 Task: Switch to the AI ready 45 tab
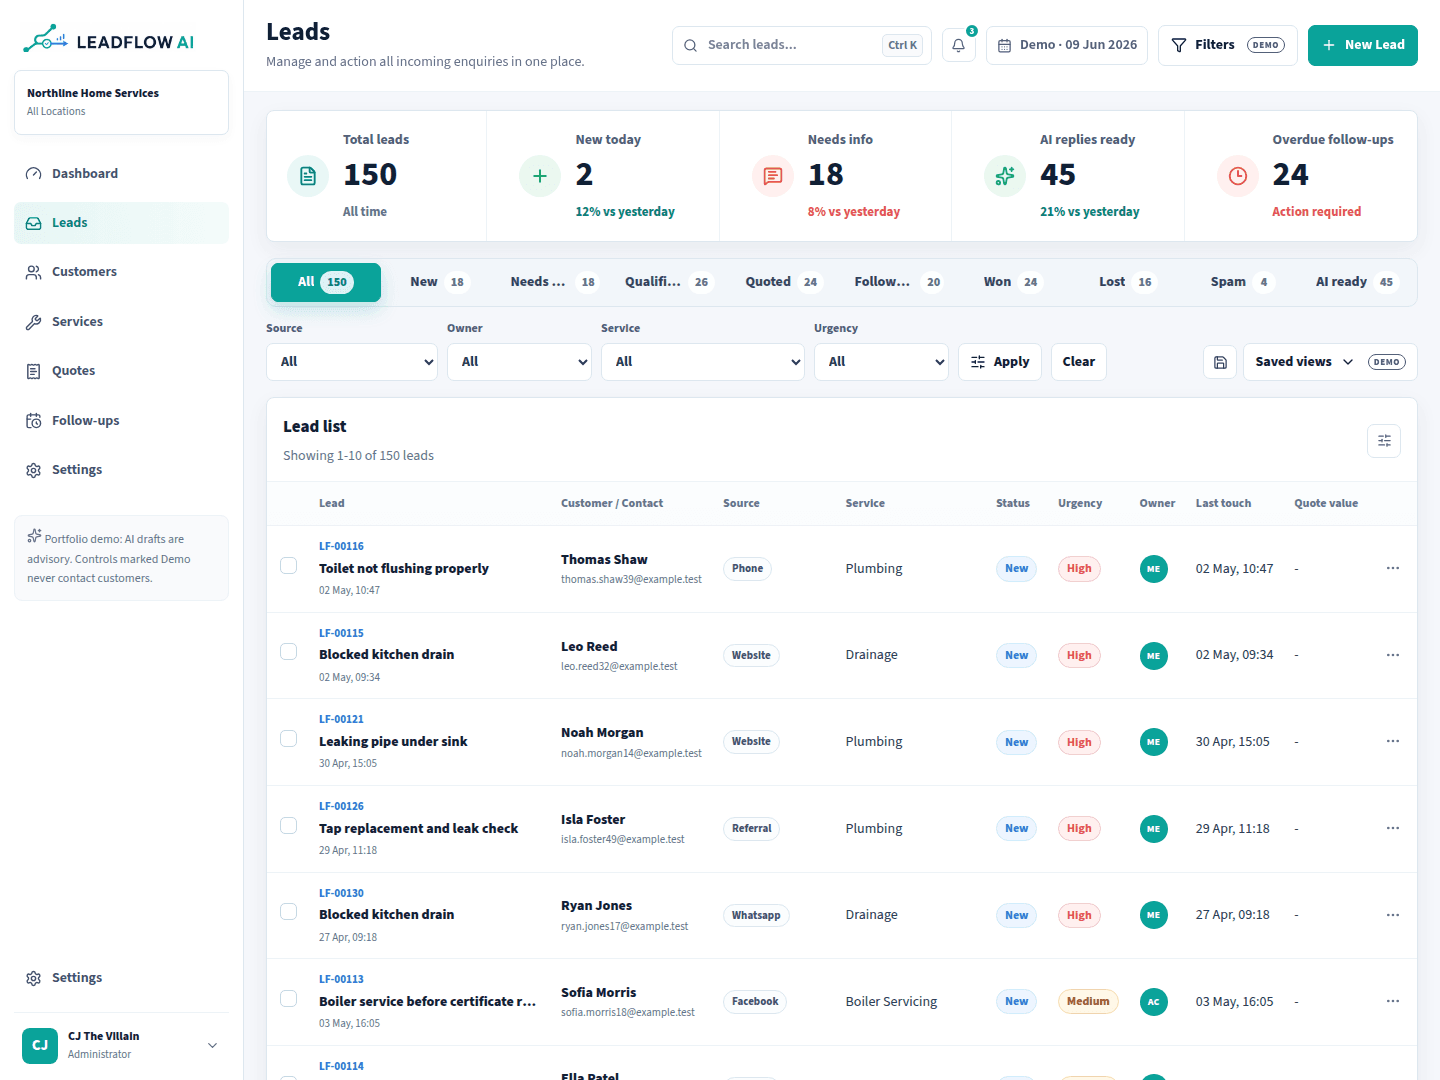(x=1355, y=282)
